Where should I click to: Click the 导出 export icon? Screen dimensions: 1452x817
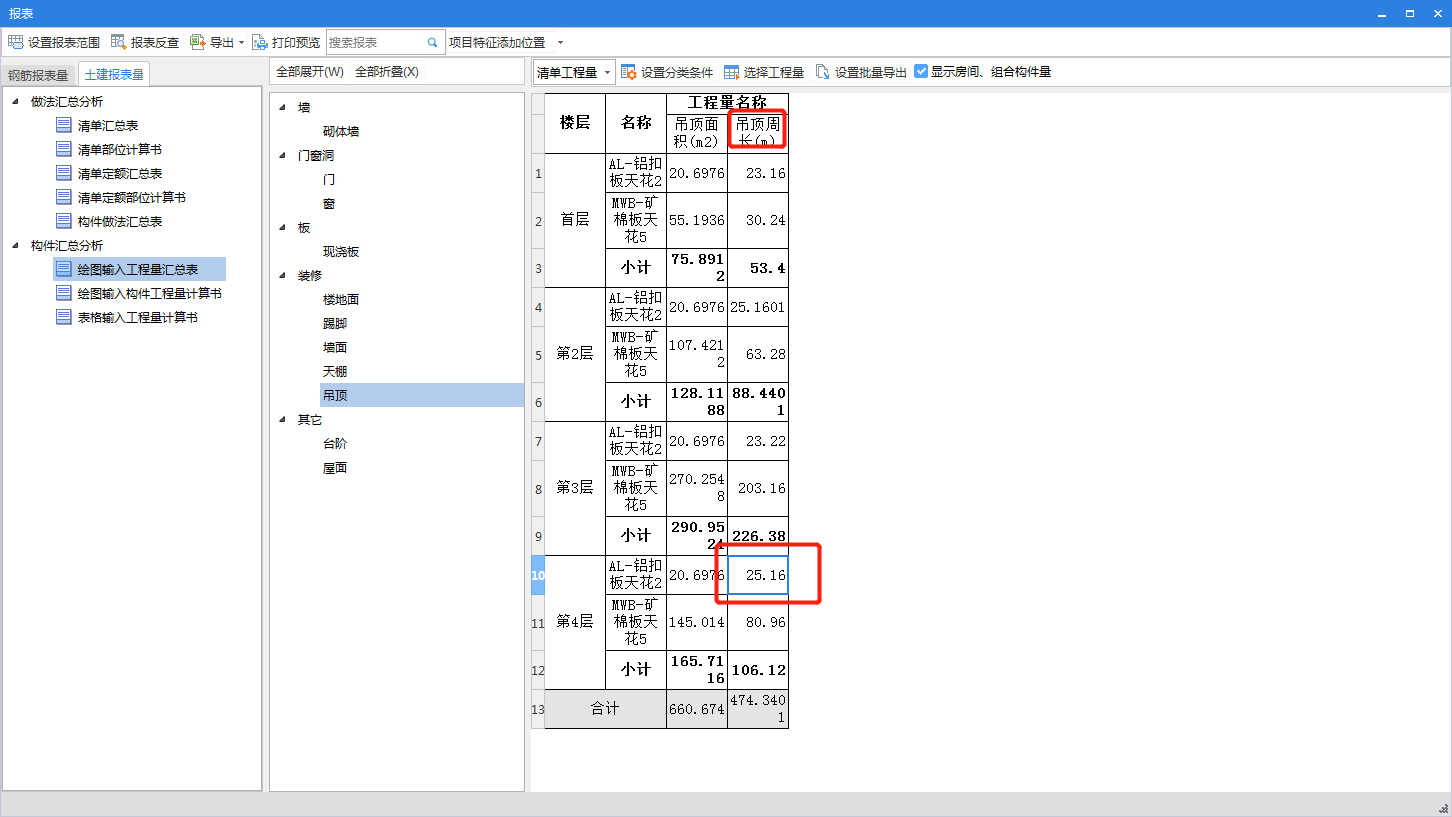pyautogui.click(x=197, y=42)
